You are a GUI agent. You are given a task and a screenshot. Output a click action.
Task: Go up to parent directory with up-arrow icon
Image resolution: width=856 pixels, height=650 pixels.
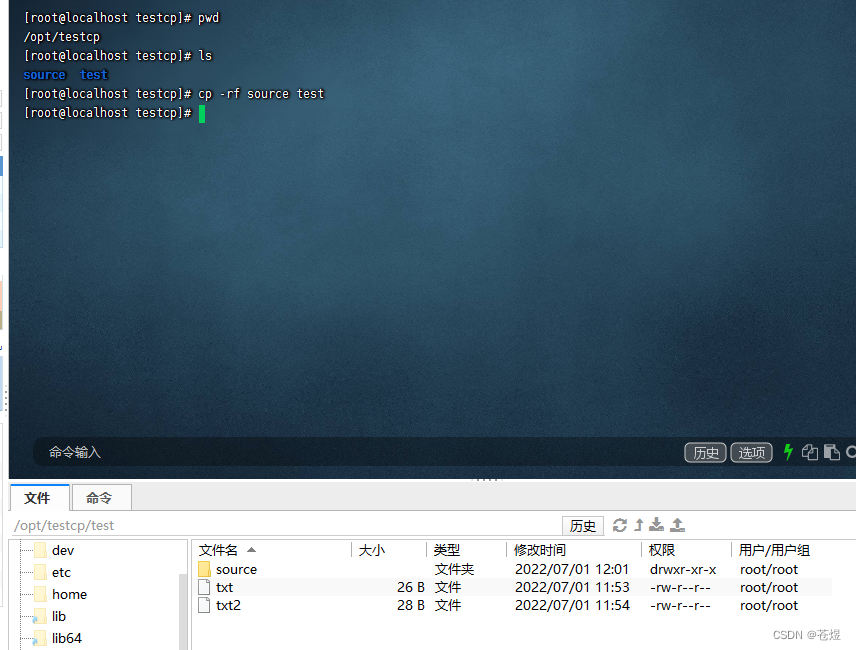tap(638, 525)
